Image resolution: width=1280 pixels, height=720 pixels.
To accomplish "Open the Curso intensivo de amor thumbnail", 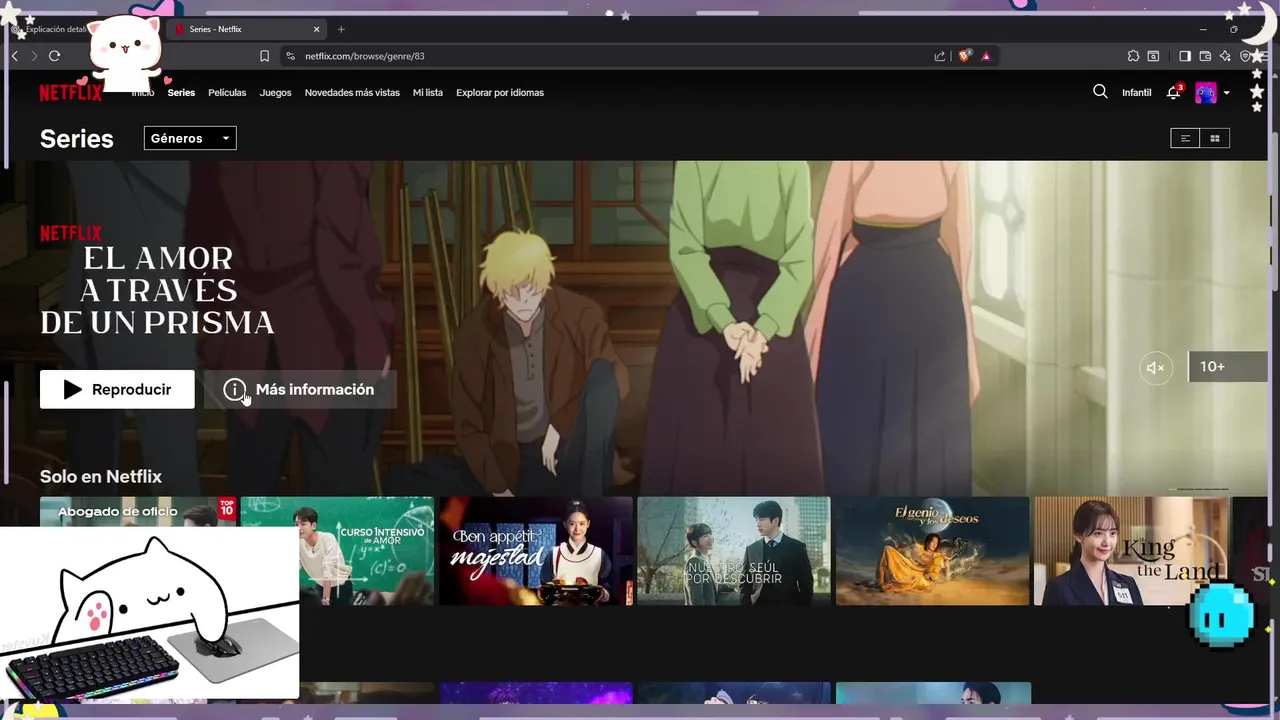I will 337,551.
